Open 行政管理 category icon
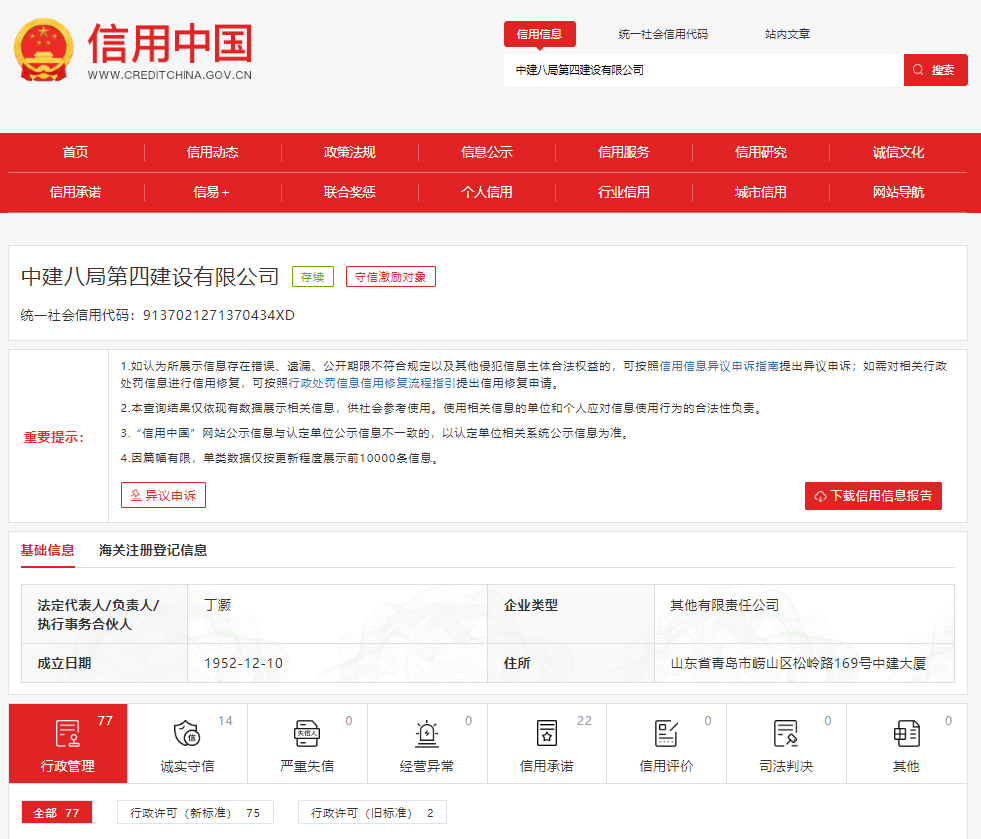Screen dimensions: 981x839 [68, 733]
